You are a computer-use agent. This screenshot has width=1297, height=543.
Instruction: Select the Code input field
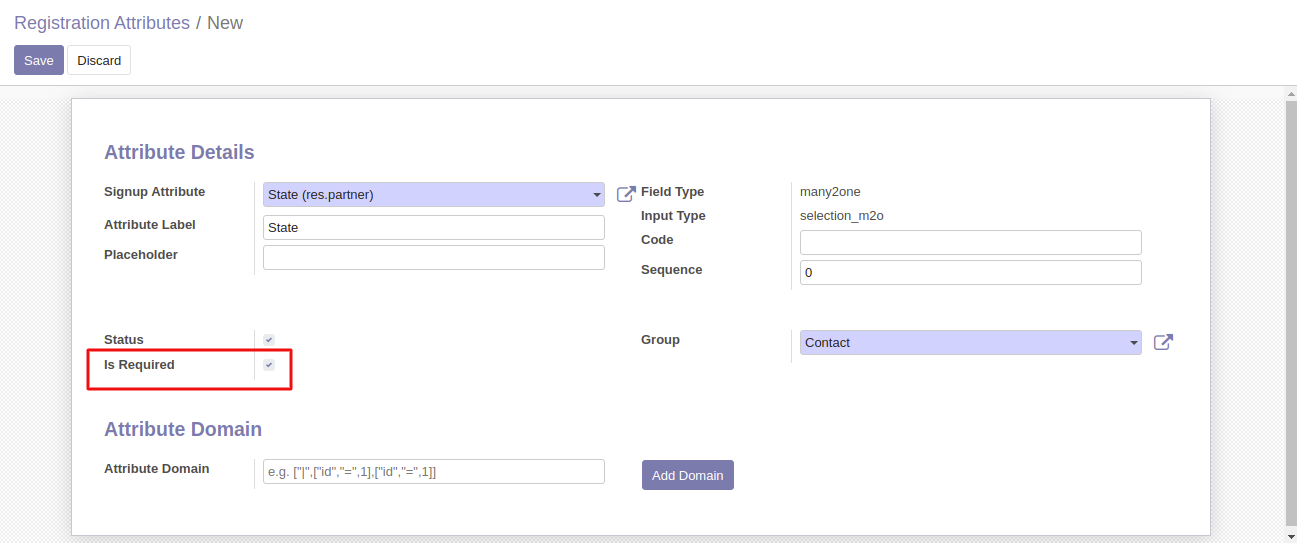pos(970,242)
